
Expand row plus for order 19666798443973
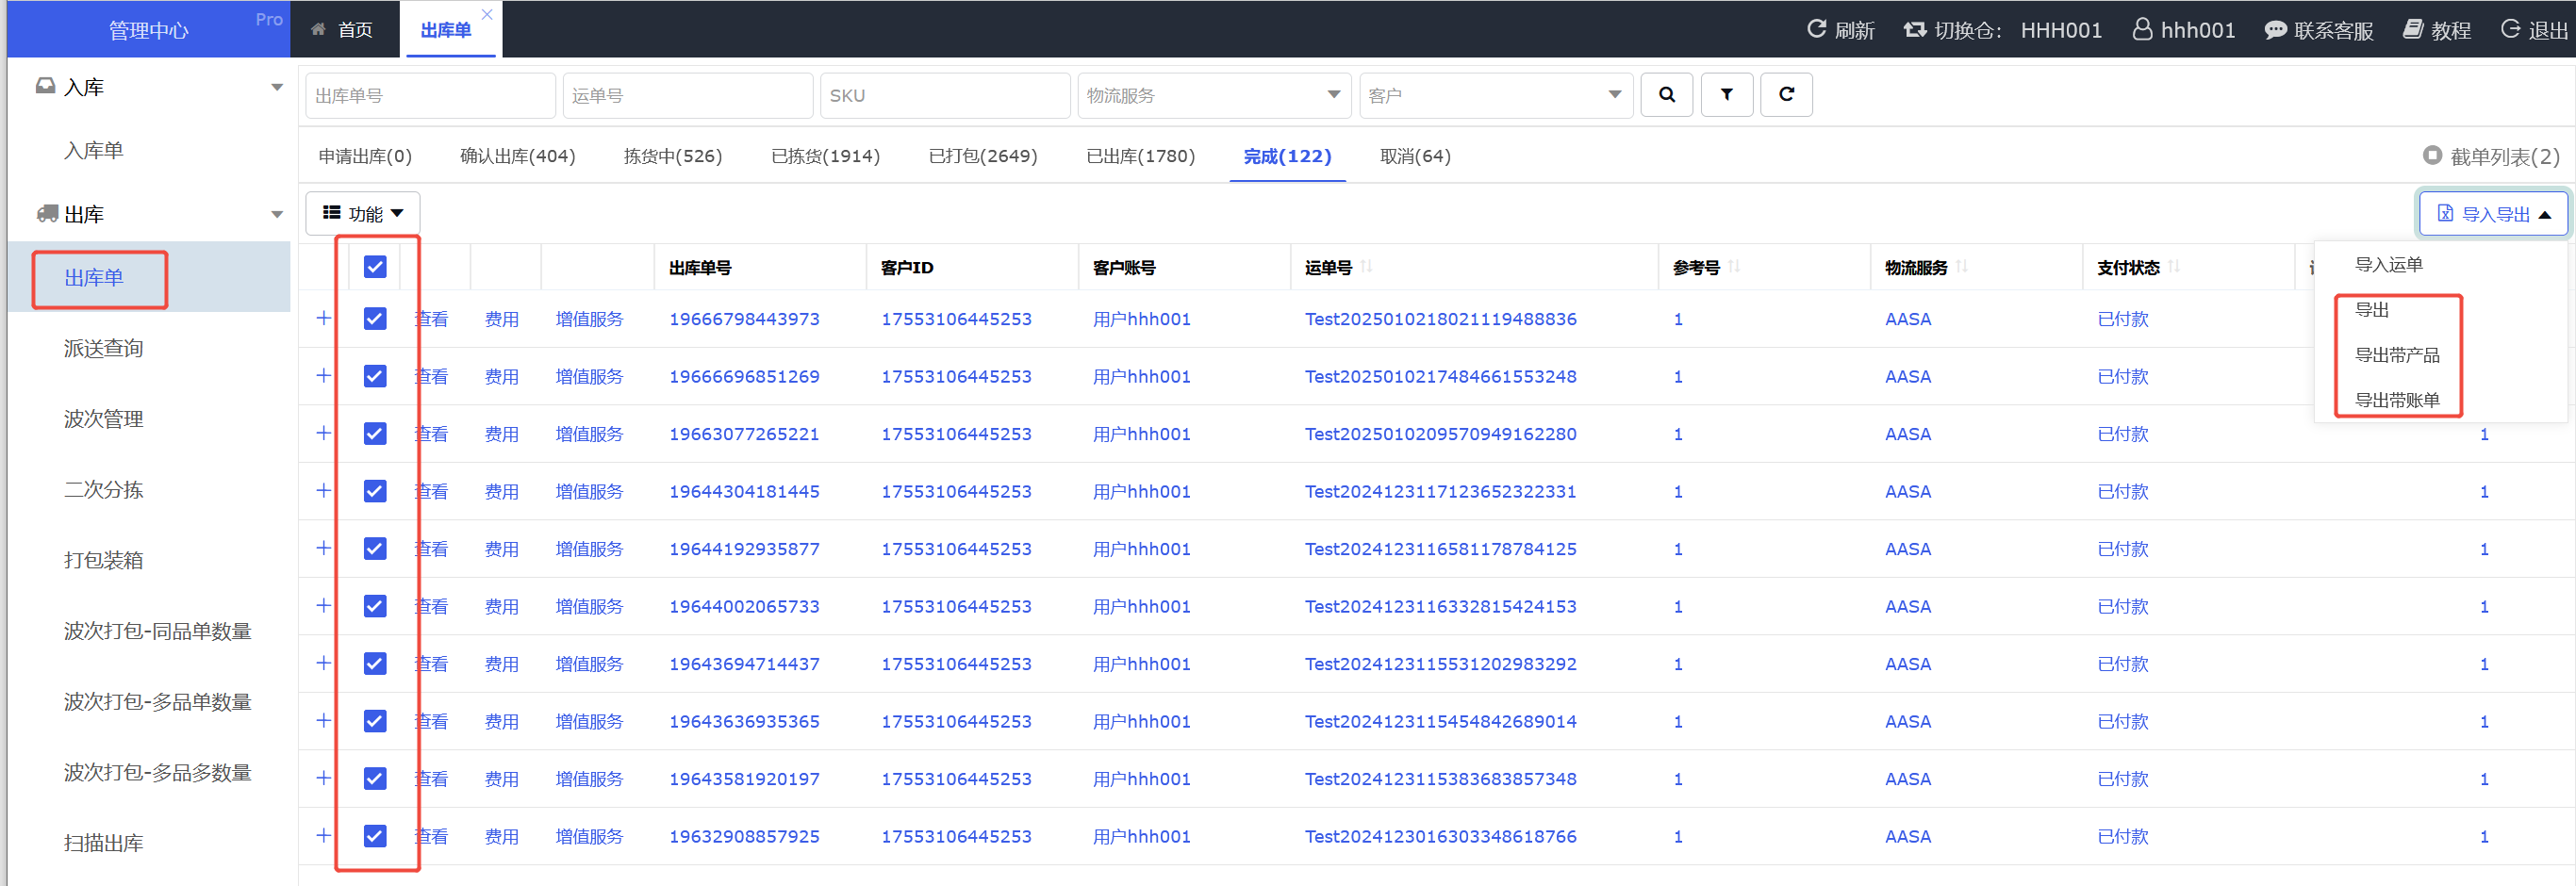(323, 318)
